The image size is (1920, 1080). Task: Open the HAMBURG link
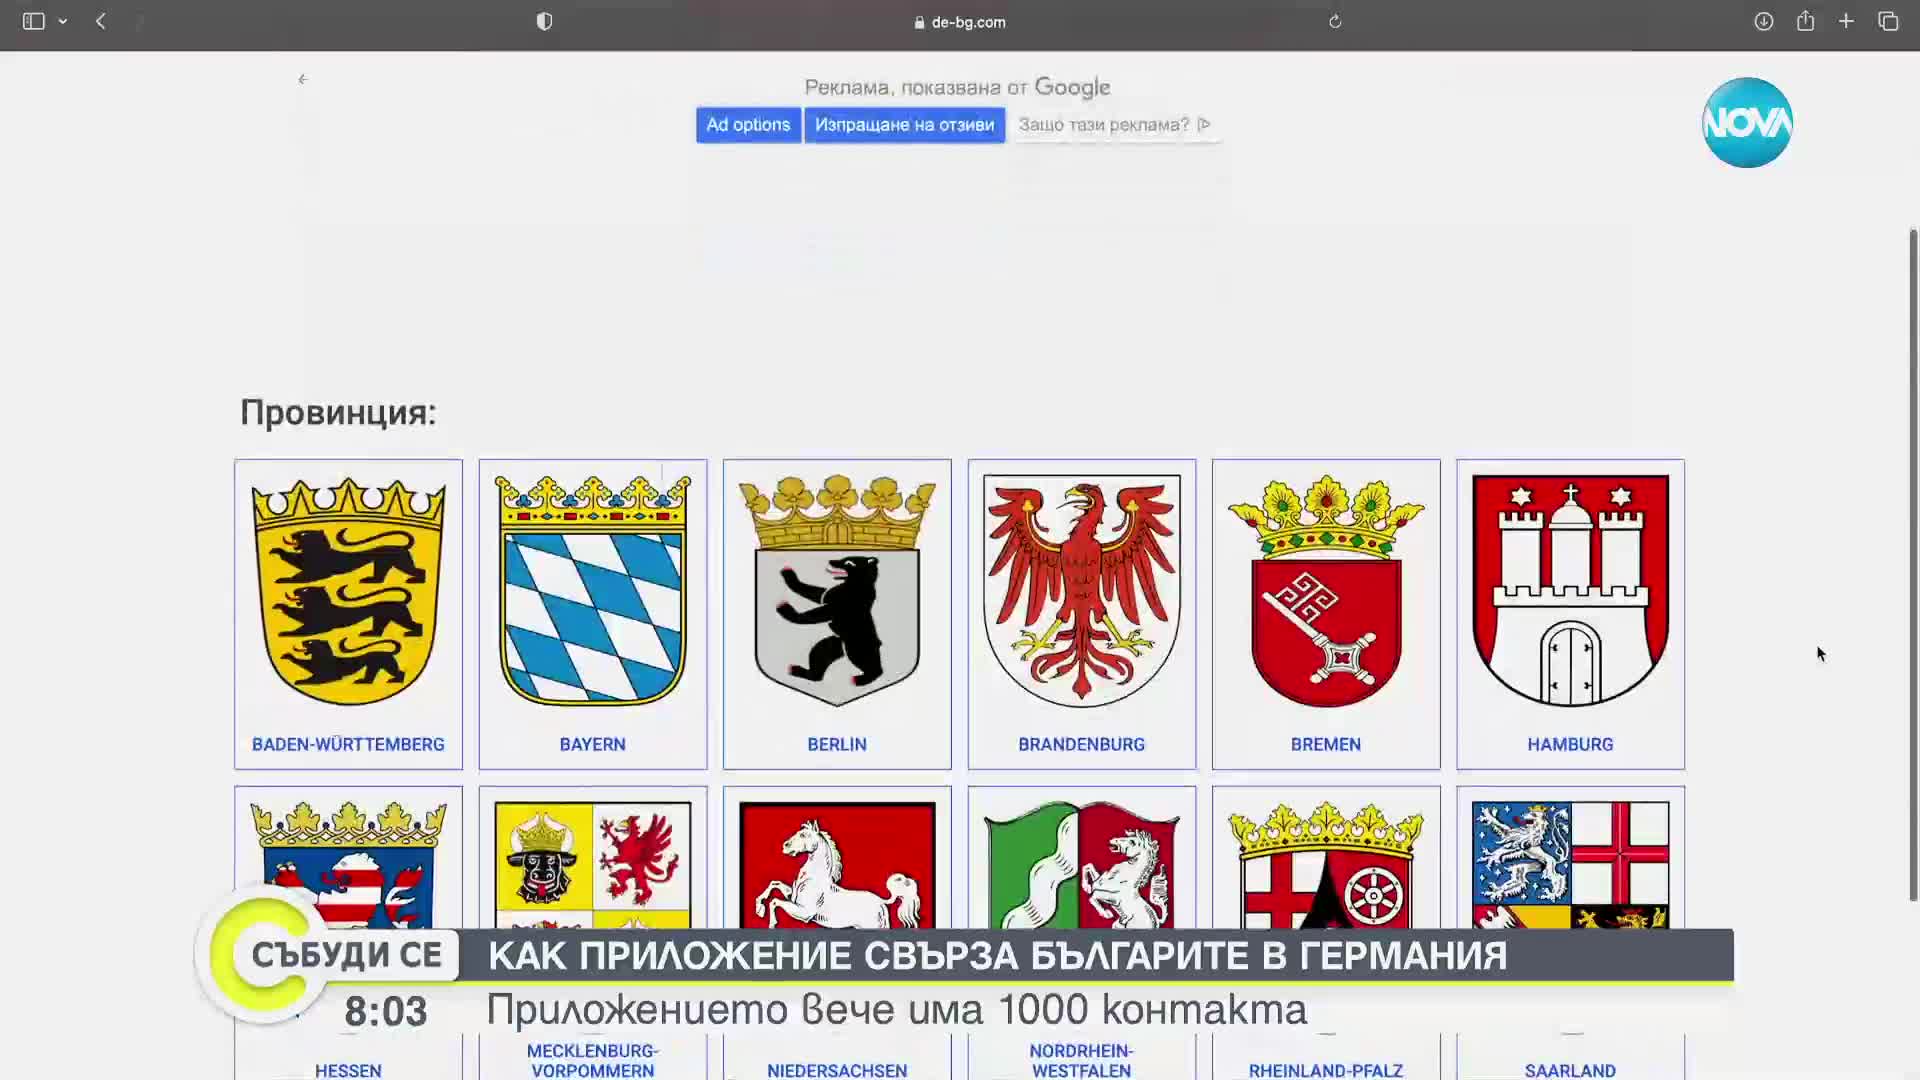(1570, 744)
